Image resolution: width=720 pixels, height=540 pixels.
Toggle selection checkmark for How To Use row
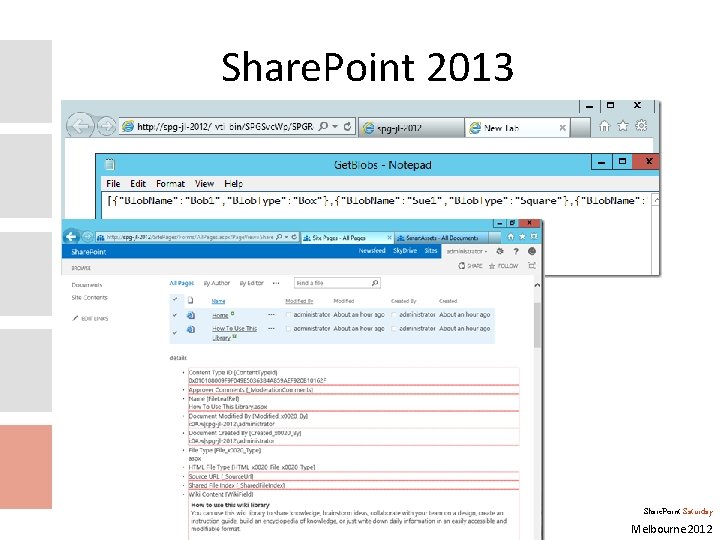pos(174,332)
